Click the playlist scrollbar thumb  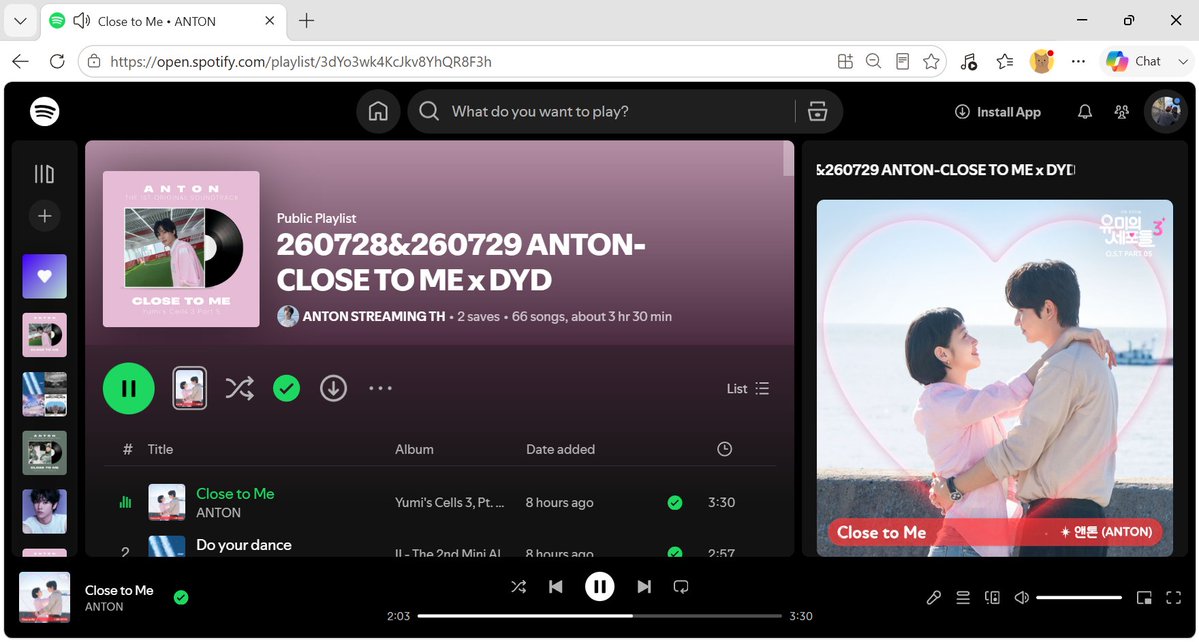click(788, 159)
